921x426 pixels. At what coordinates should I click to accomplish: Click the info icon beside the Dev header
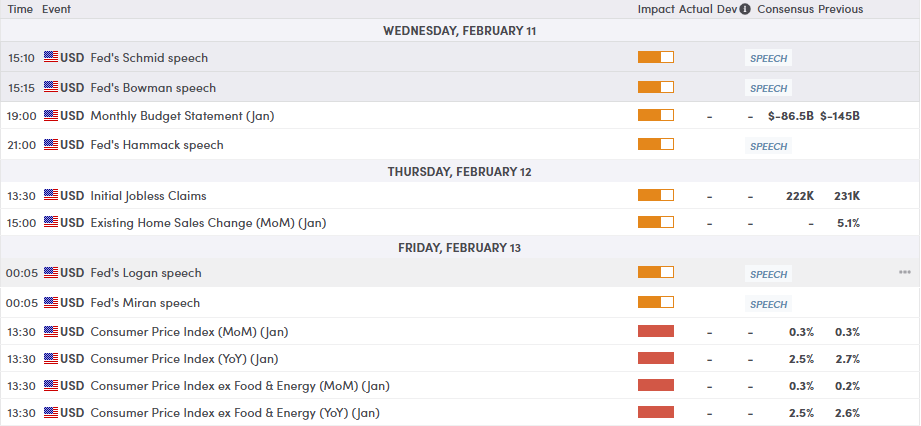coord(745,9)
